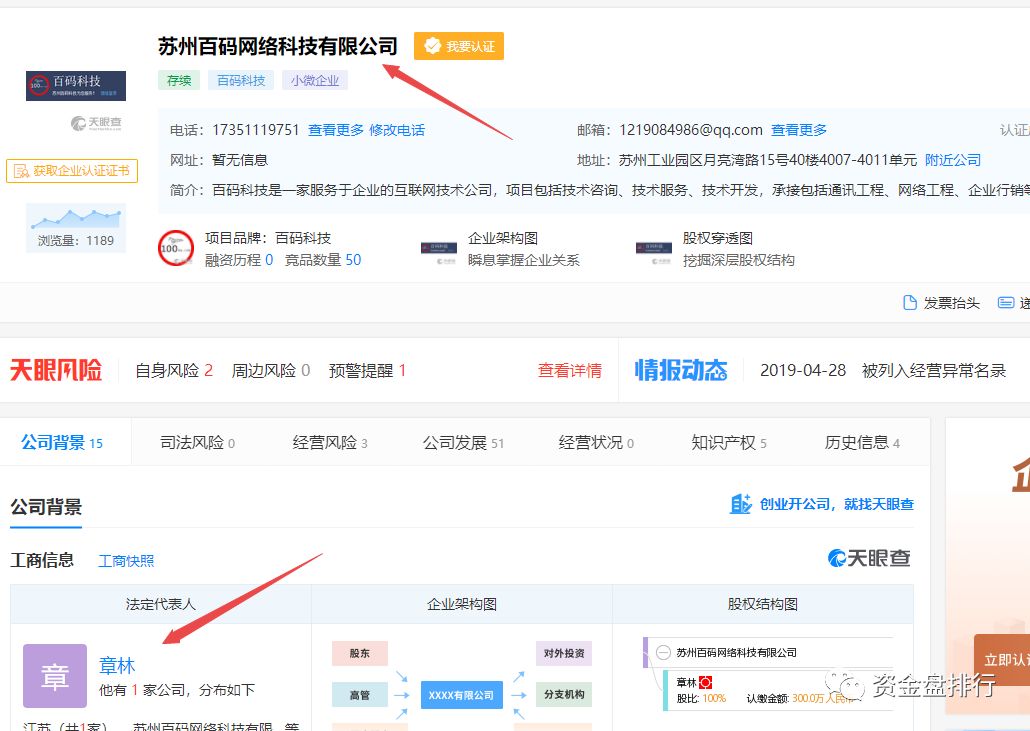Viewport: 1030px width, 731px height.
Task: Click the 查看详情 red link
Action: point(570,370)
